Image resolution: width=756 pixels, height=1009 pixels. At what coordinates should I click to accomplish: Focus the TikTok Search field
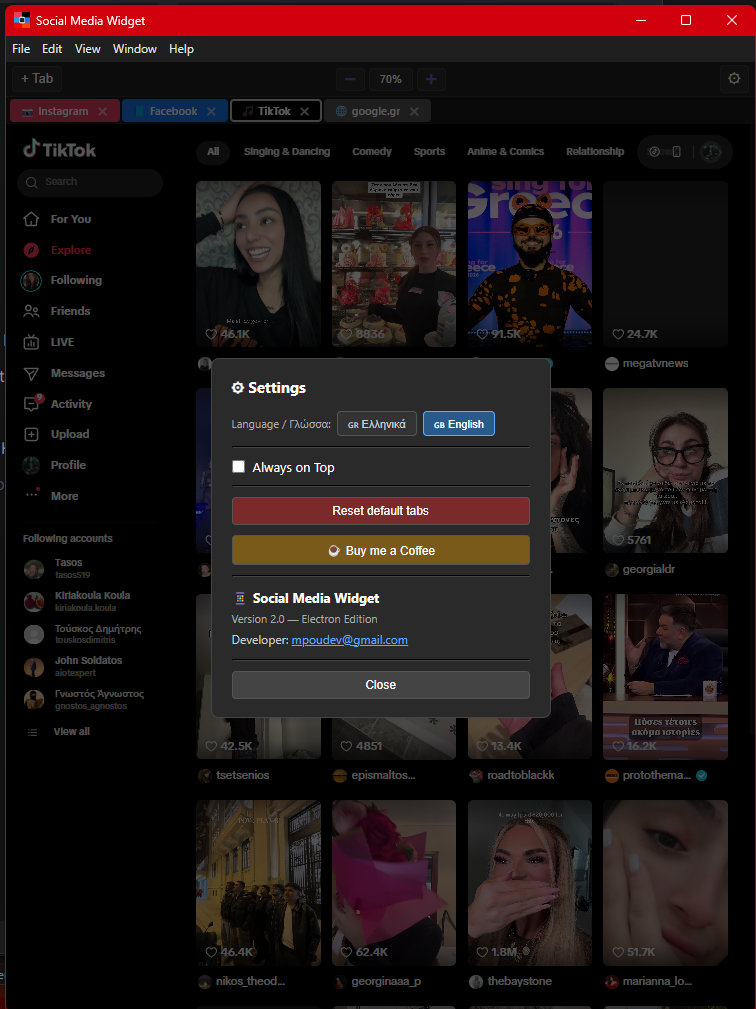click(x=90, y=183)
